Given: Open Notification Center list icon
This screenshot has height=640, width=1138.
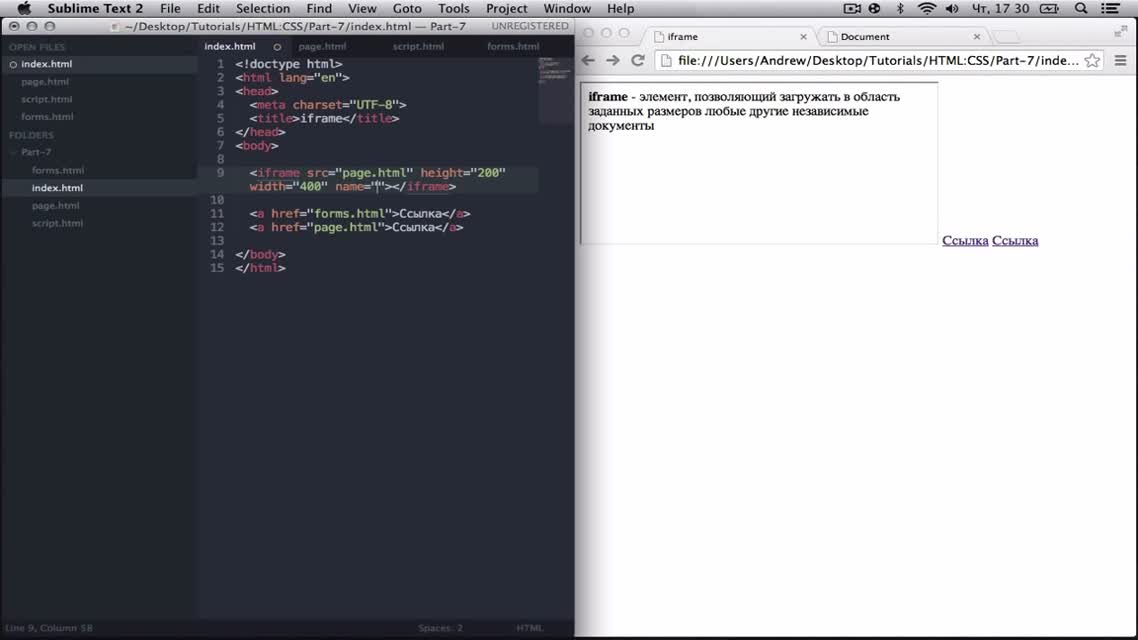Looking at the screenshot, I should [1110, 9].
